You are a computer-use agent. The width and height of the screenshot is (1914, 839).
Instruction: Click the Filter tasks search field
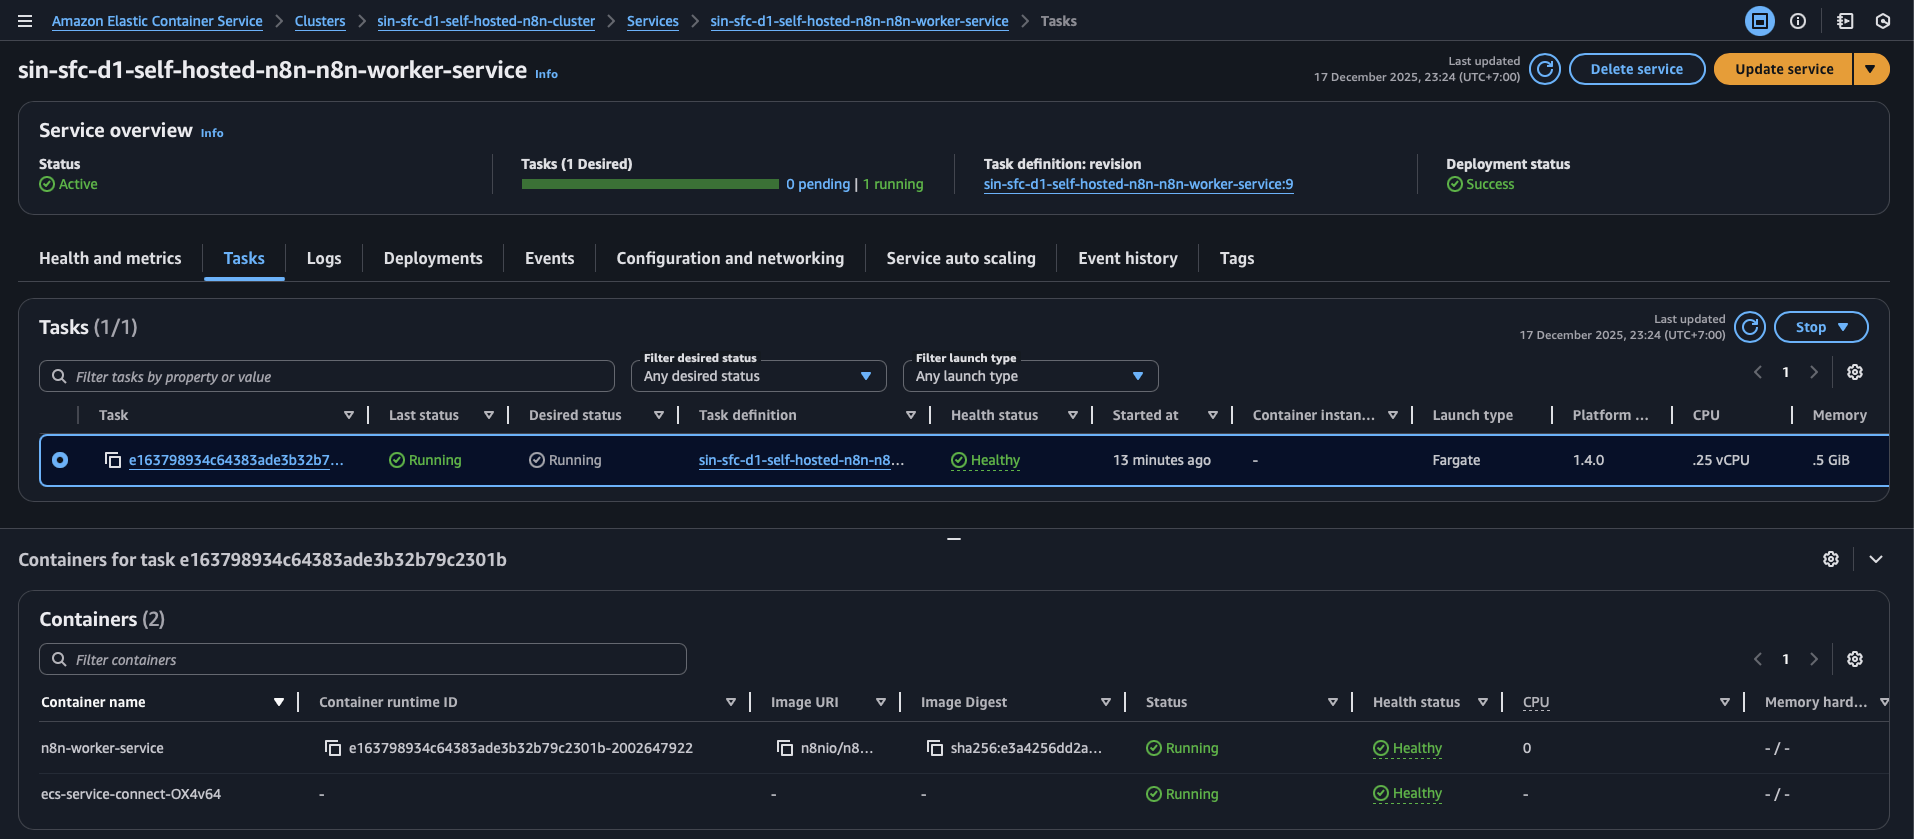(327, 376)
